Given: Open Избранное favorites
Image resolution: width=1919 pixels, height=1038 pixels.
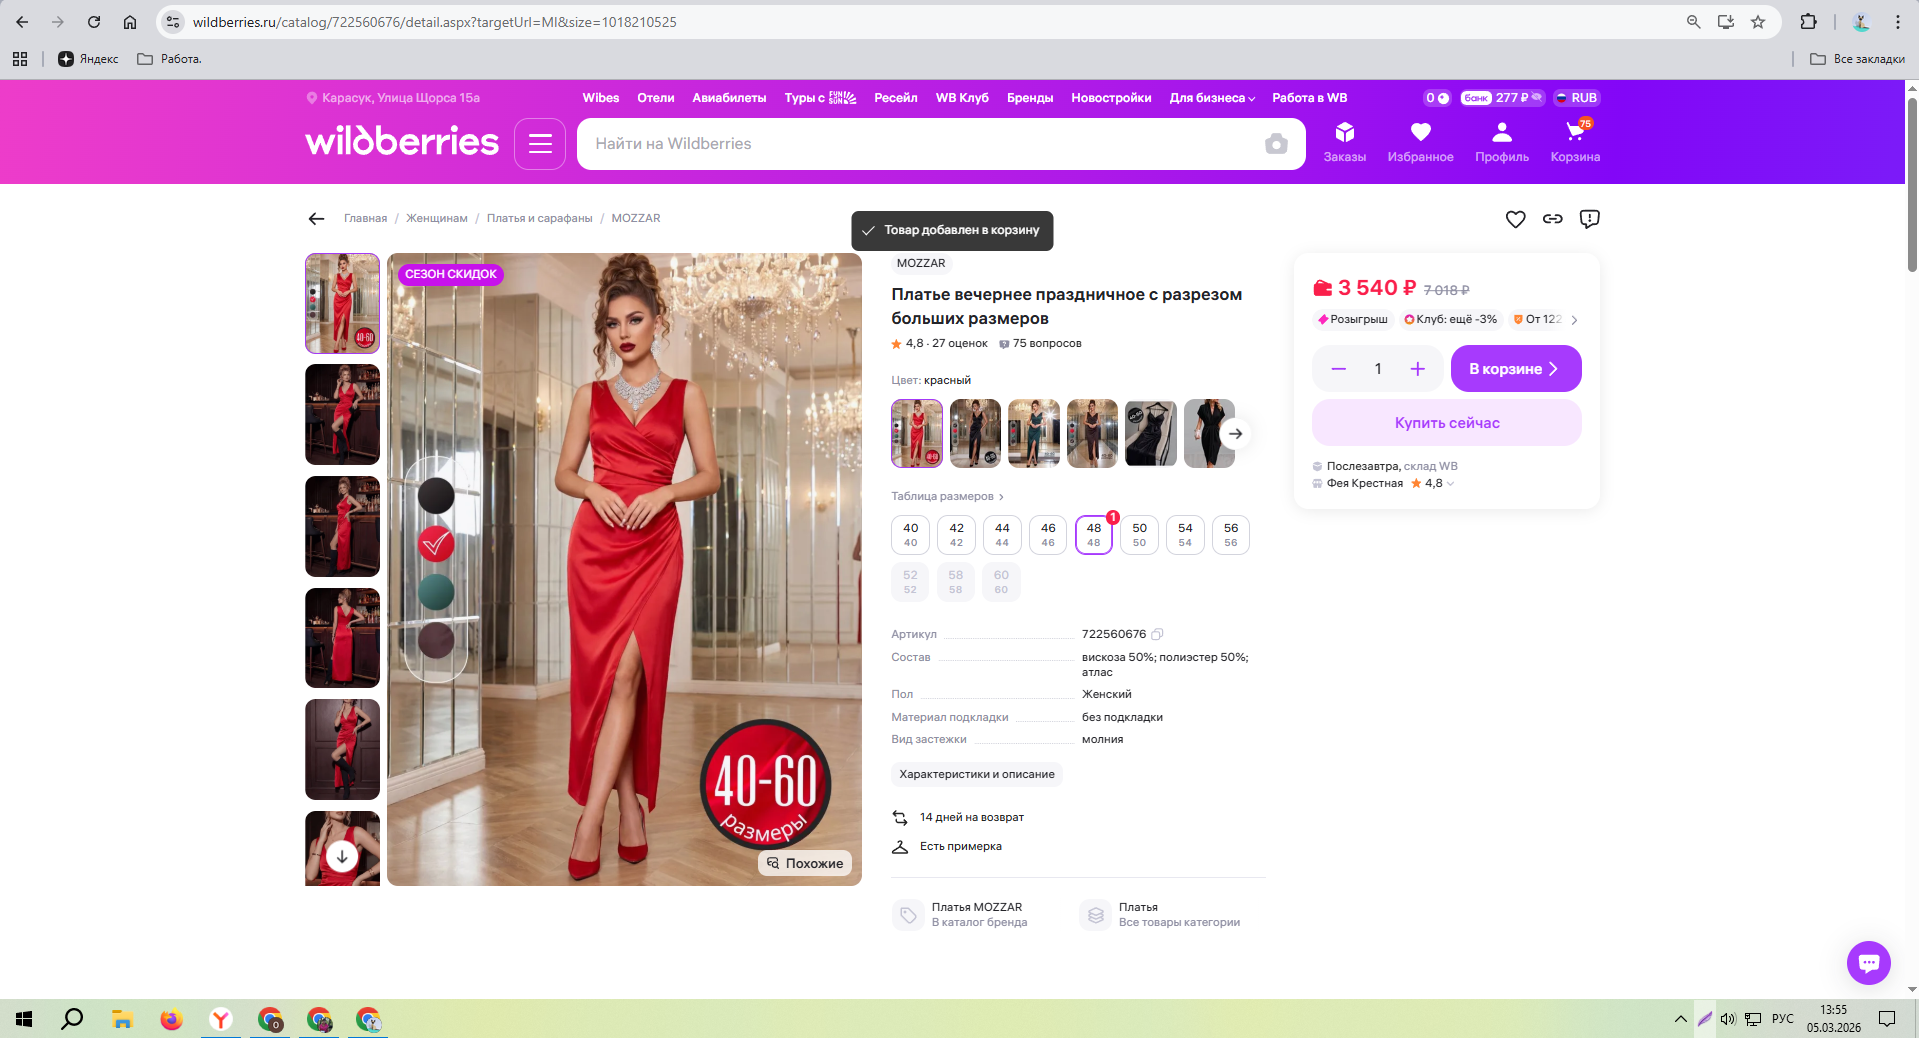Looking at the screenshot, I should pos(1420,142).
